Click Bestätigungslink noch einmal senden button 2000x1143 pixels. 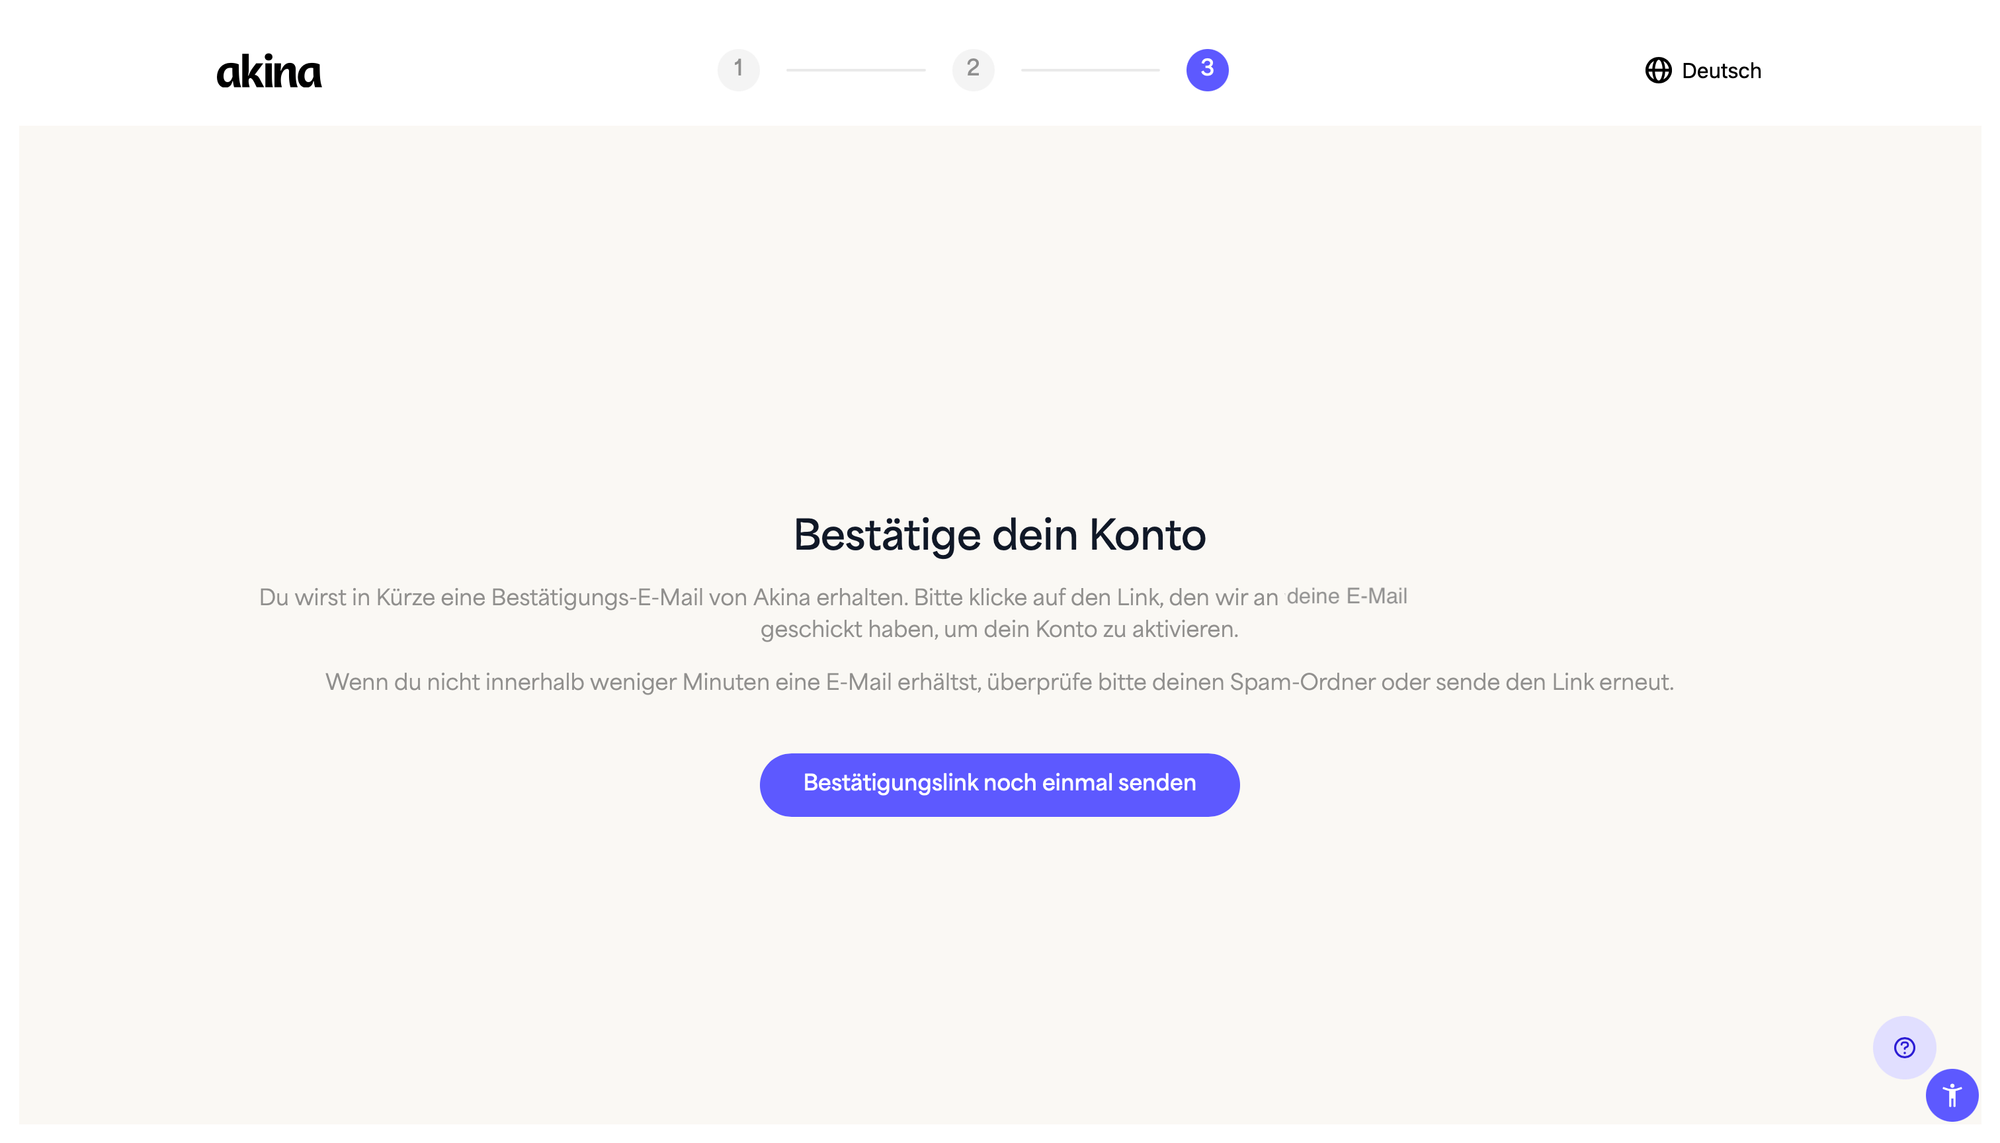coord(1000,785)
